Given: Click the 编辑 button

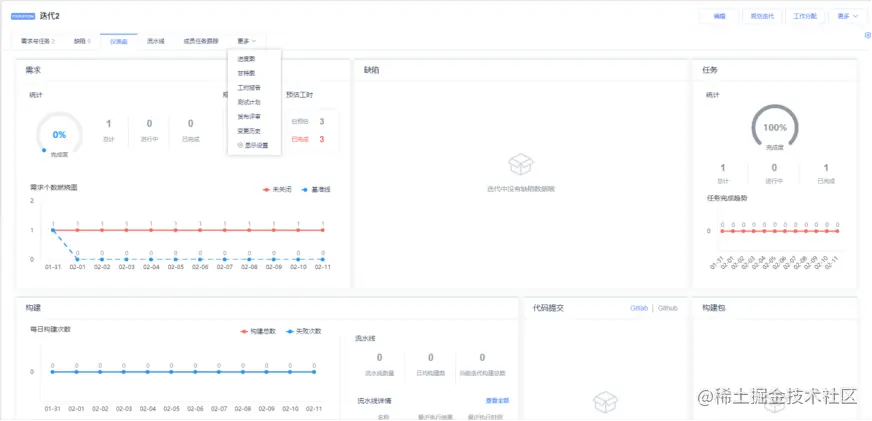Looking at the screenshot, I should pyautogui.click(x=719, y=16).
